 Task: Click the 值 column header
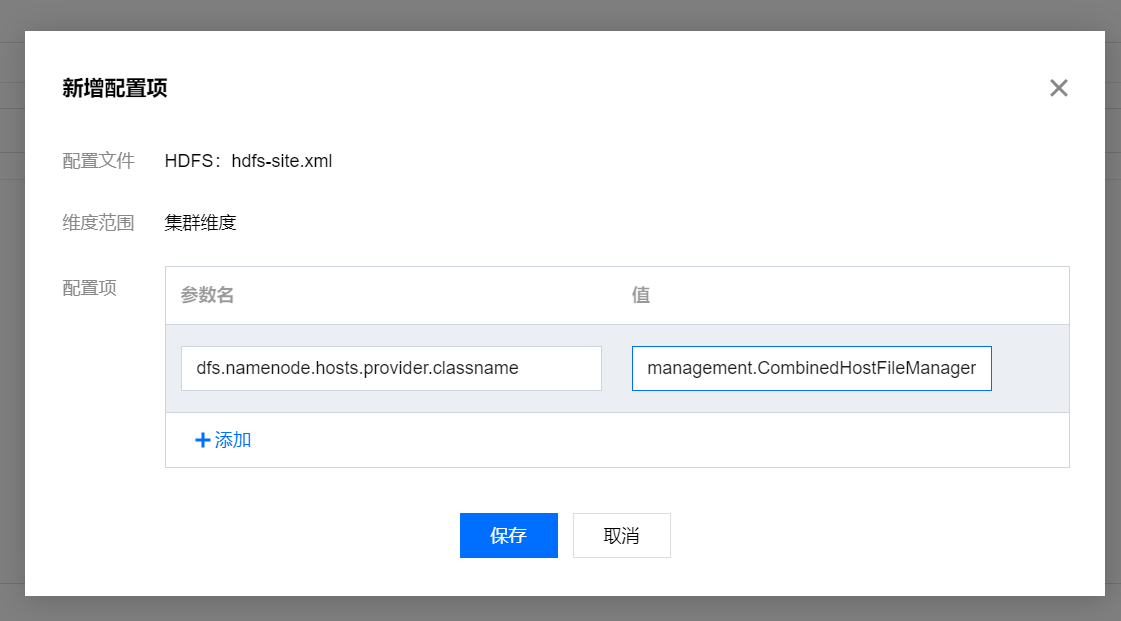(641, 295)
